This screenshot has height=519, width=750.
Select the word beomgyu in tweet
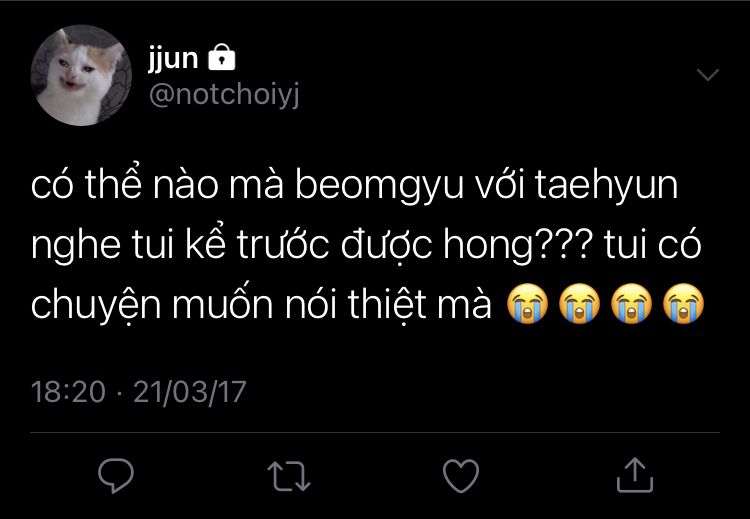click(379, 186)
